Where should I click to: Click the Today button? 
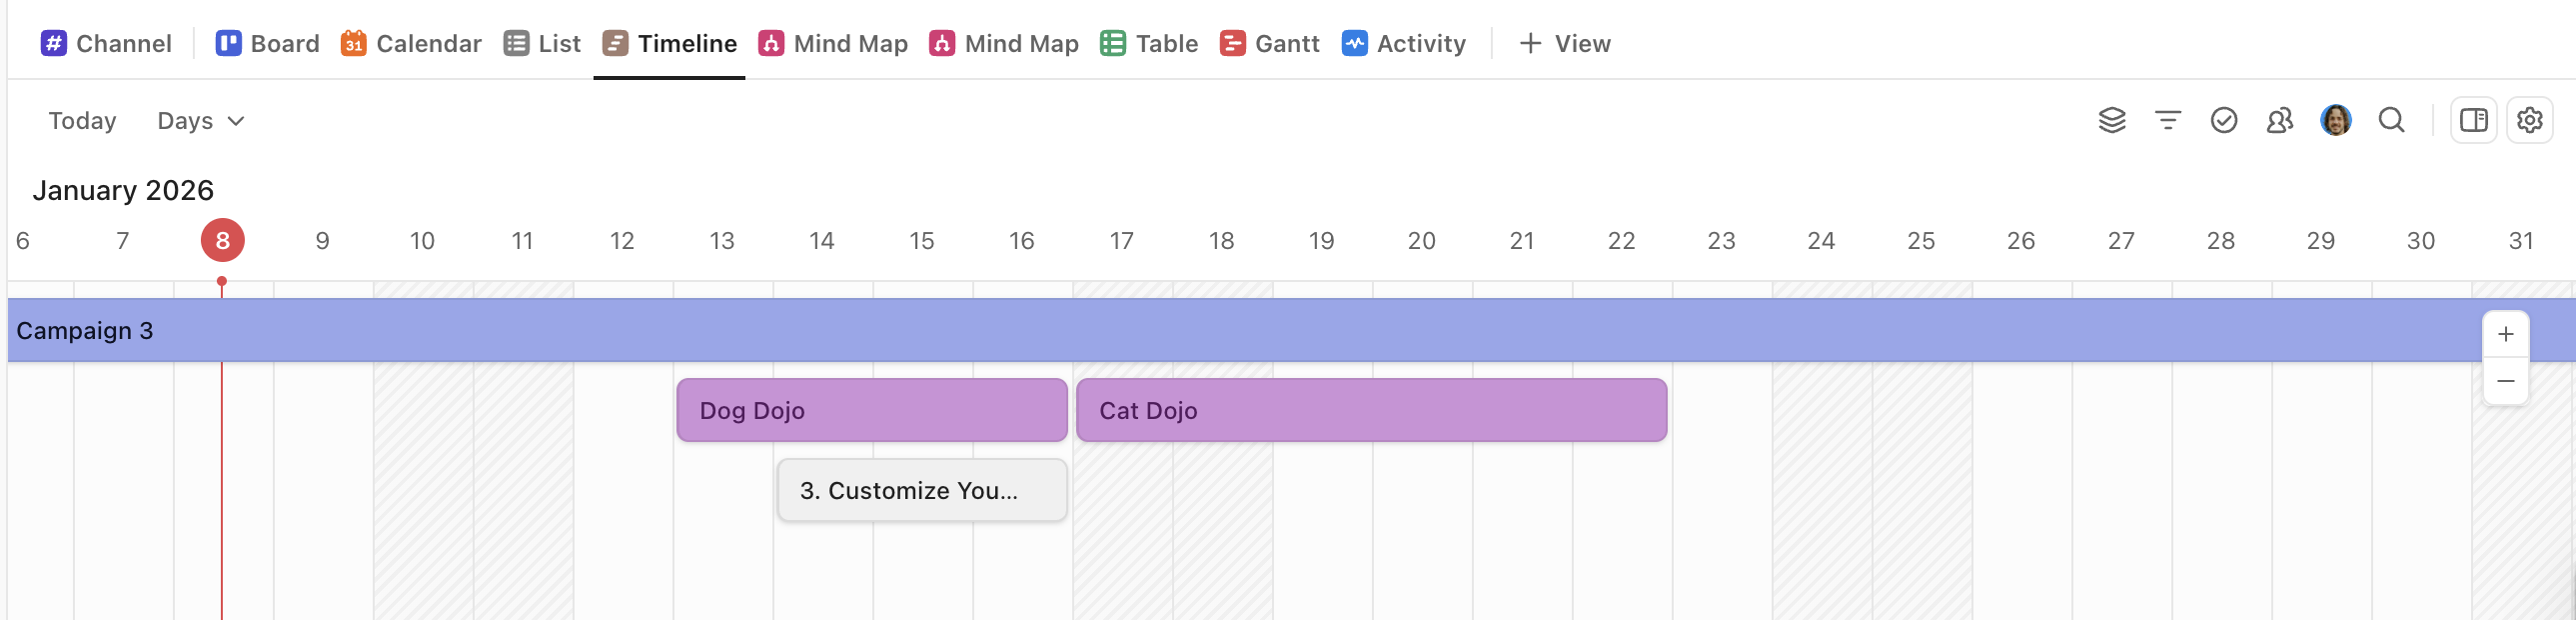click(x=81, y=120)
